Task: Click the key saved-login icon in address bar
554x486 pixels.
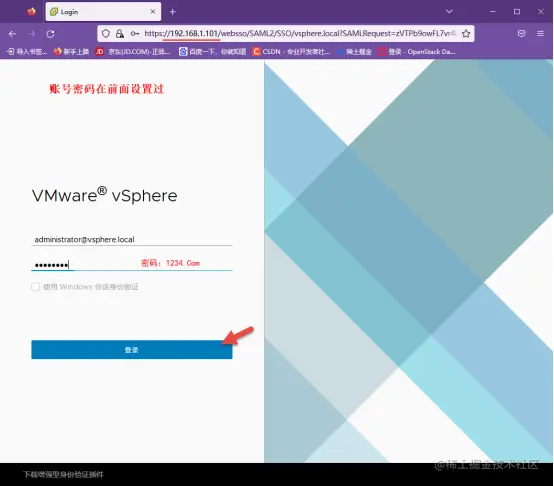Action: coord(135,34)
